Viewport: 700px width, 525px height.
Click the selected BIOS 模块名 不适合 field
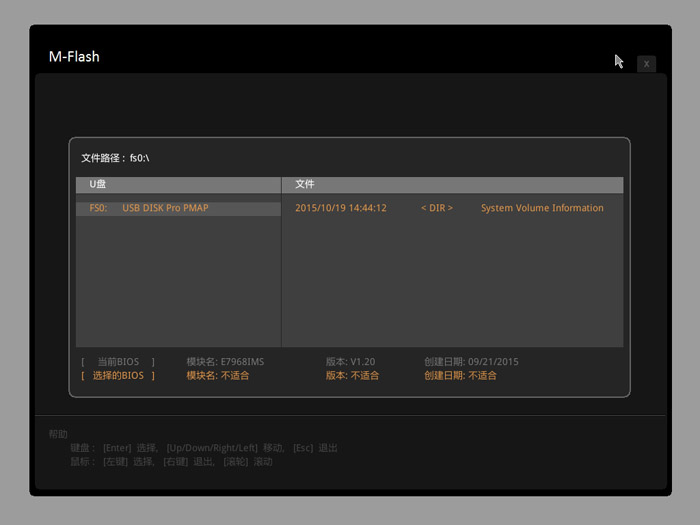[x=217, y=375]
